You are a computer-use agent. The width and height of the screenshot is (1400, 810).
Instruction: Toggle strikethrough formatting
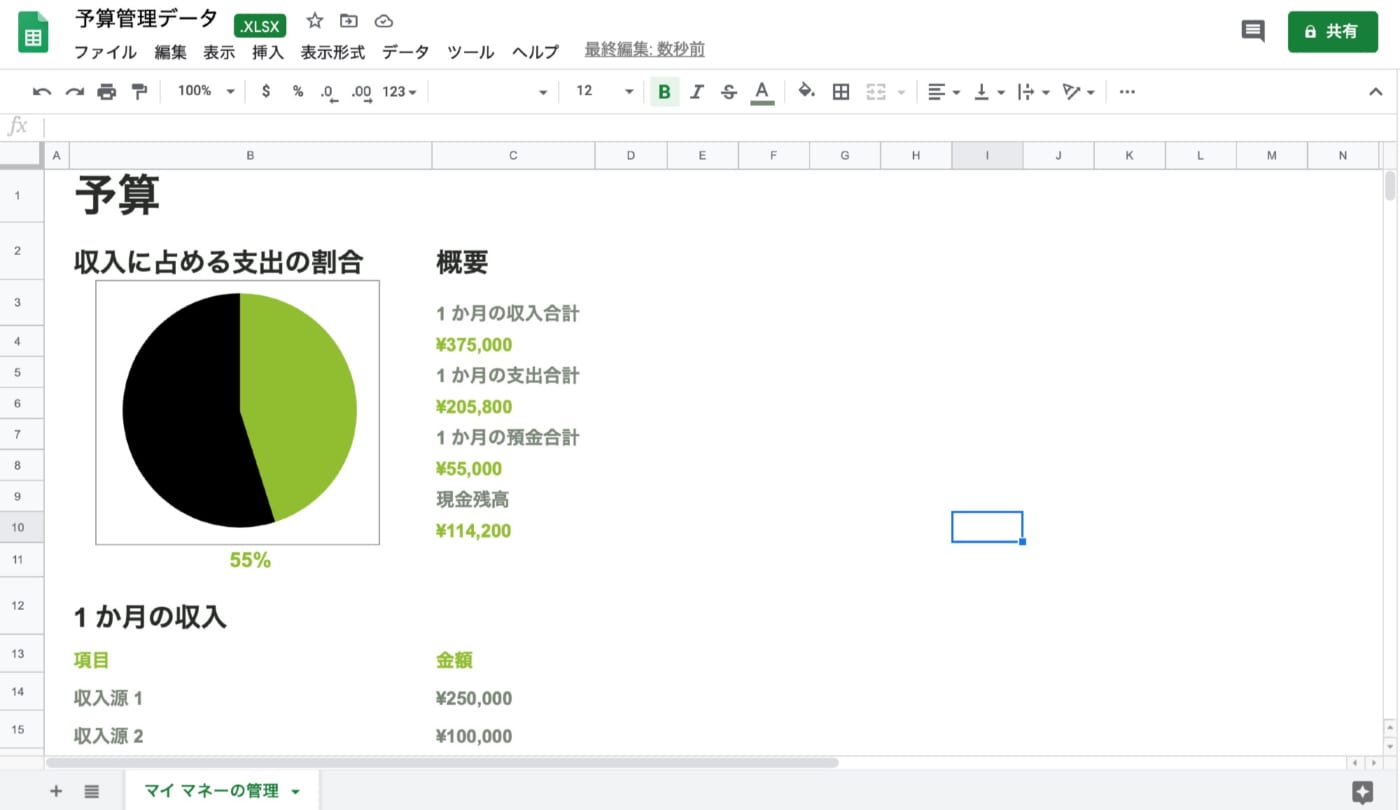point(729,92)
